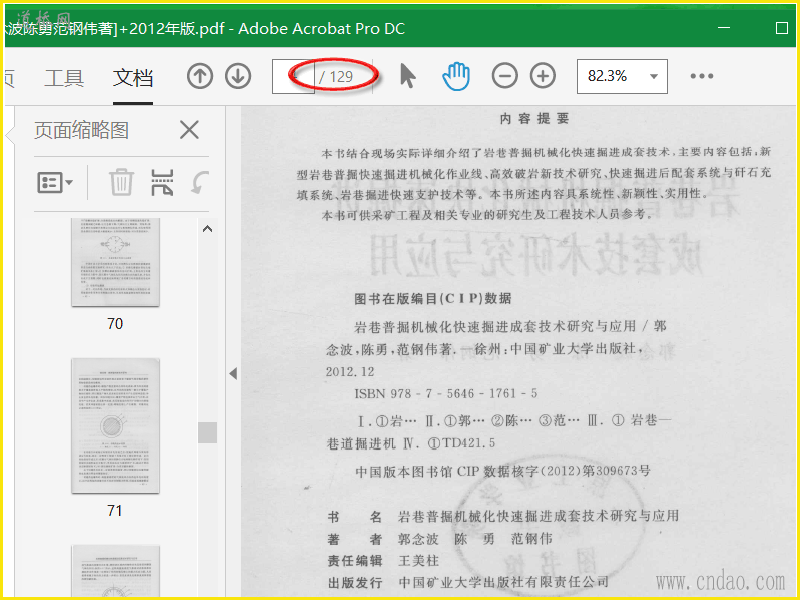Select the page 70 thumbnail
The height and width of the screenshot is (600, 800).
coord(115,262)
